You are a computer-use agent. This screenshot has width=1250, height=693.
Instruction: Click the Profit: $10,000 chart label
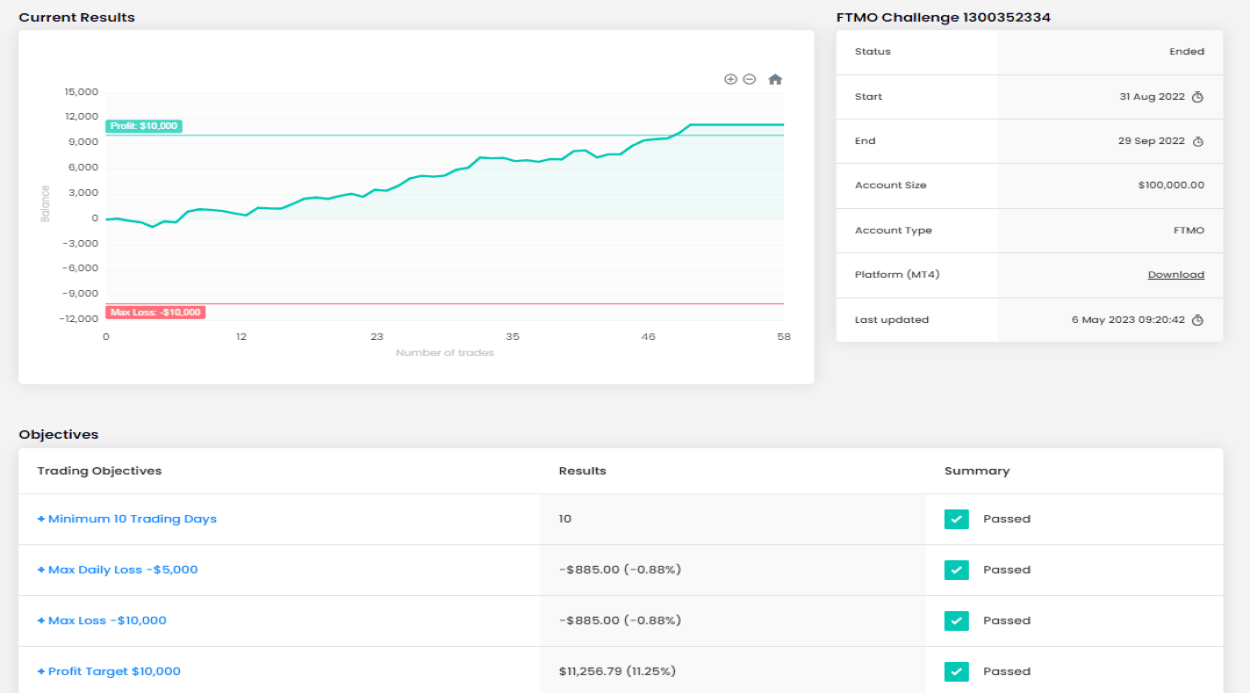coord(144,126)
